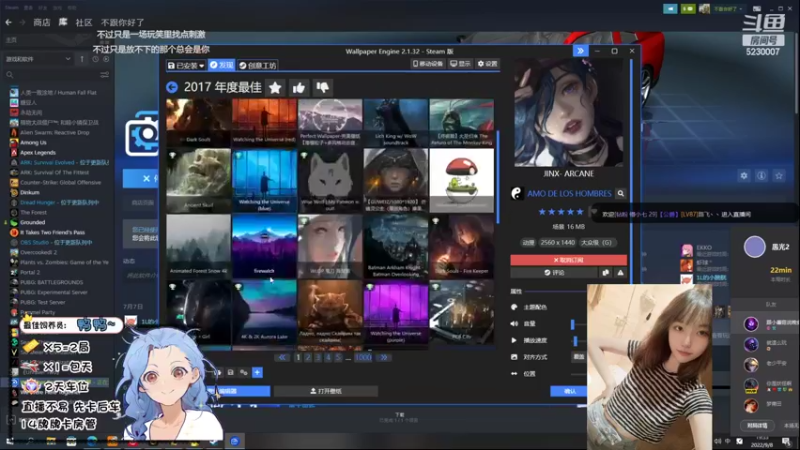The image size is (800, 450).
Task: Open the 设置 gear settings
Action: pyautogui.click(x=488, y=64)
